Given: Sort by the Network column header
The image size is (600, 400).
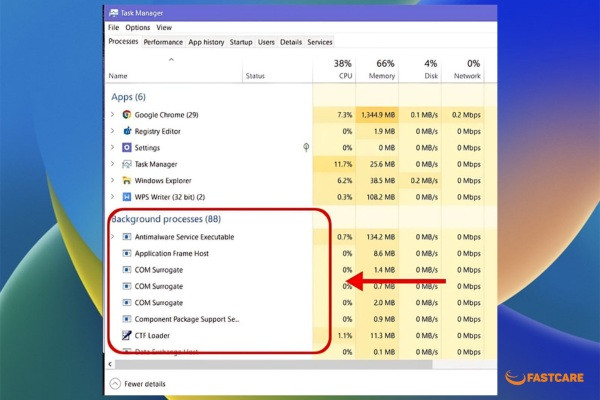Looking at the screenshot, I should (463, 69).
